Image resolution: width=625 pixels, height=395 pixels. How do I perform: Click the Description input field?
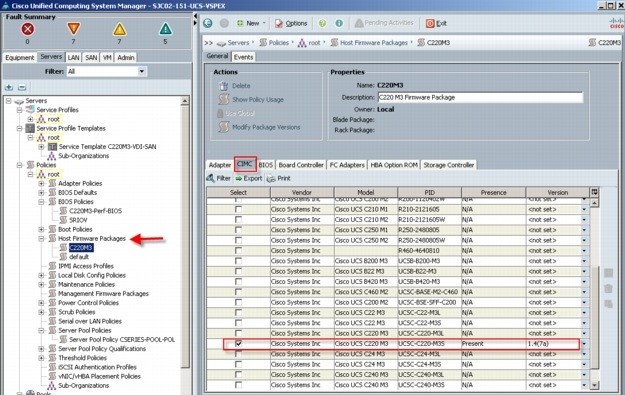pos(480,97)
